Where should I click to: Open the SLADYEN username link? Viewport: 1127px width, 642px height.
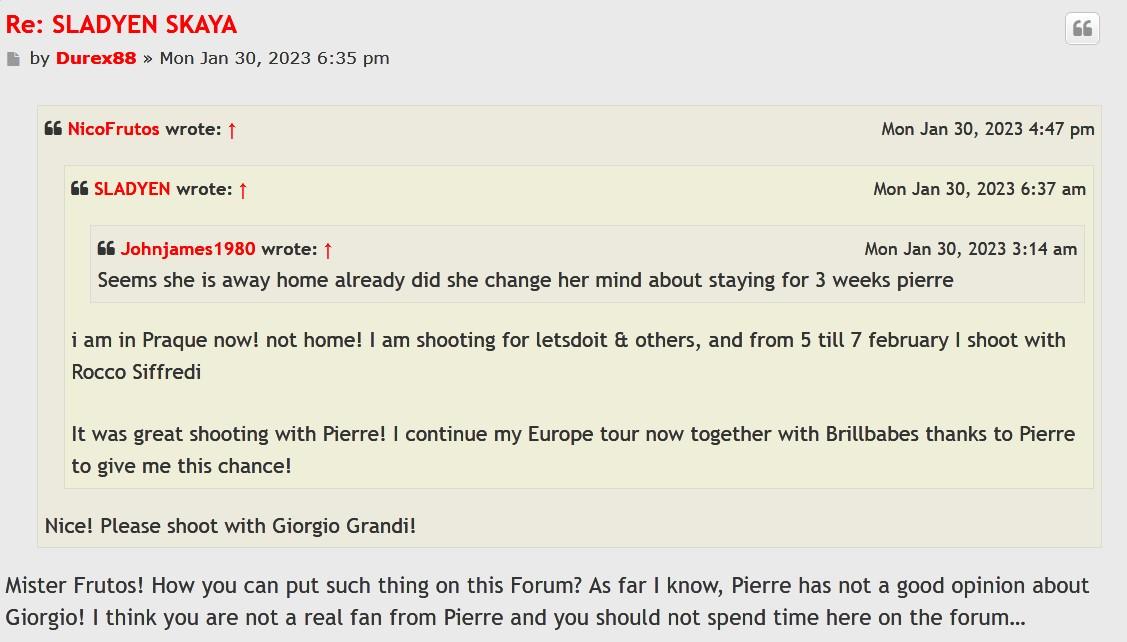pyautogui.click(x=132, y=189)
